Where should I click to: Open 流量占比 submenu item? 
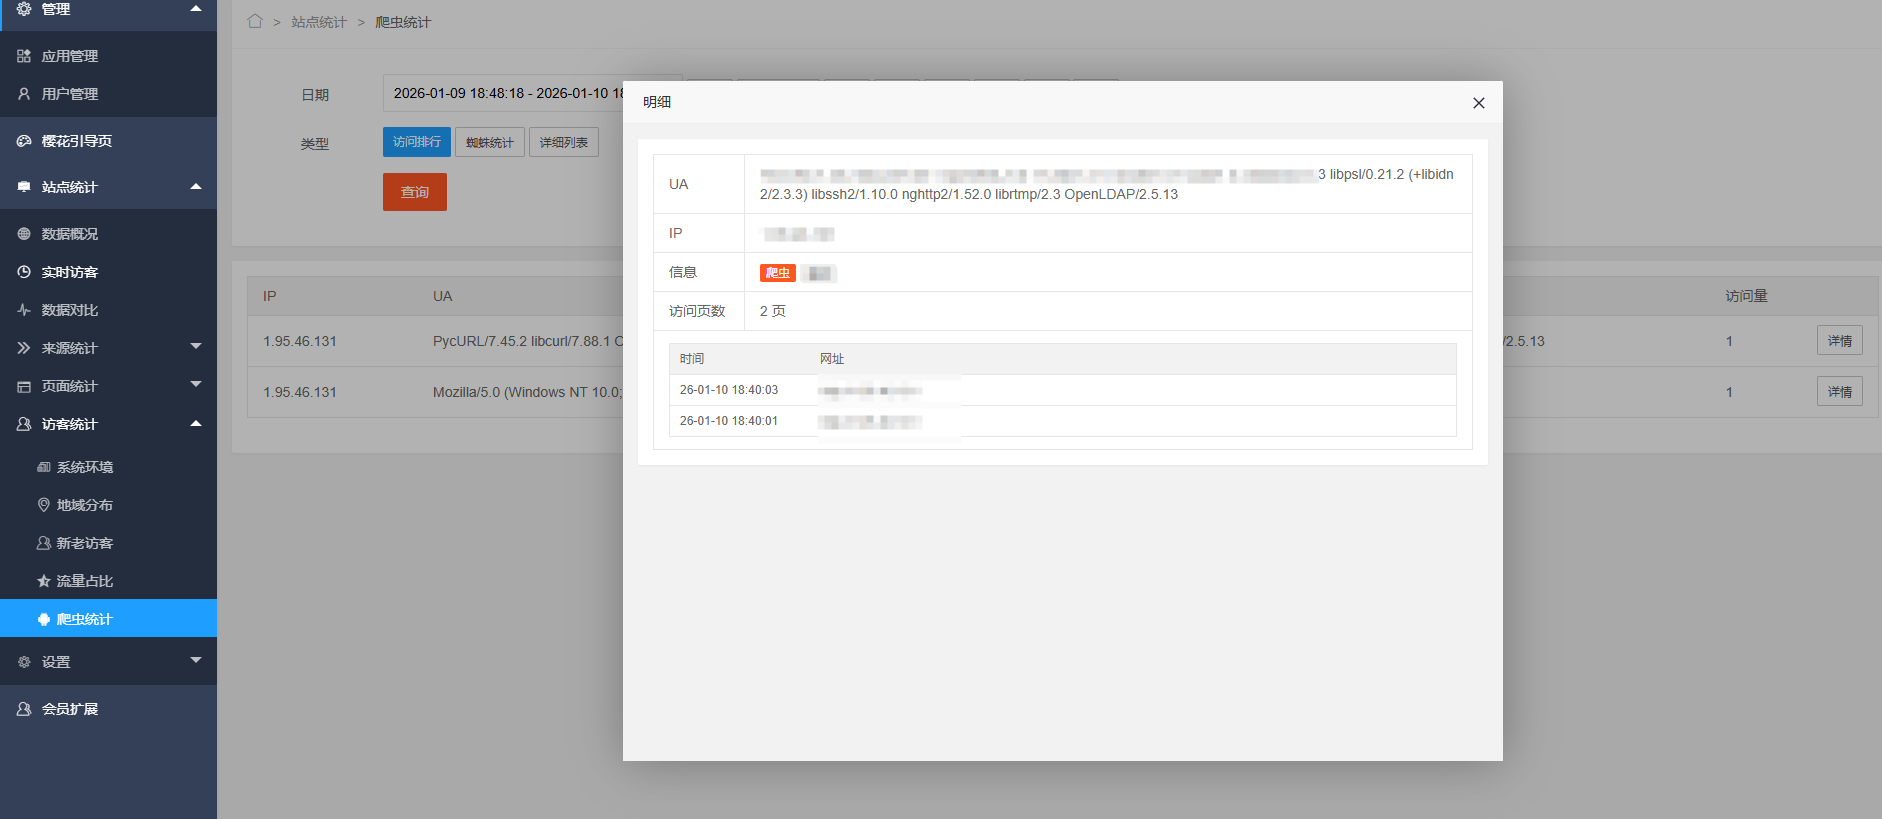click(108, 581)
